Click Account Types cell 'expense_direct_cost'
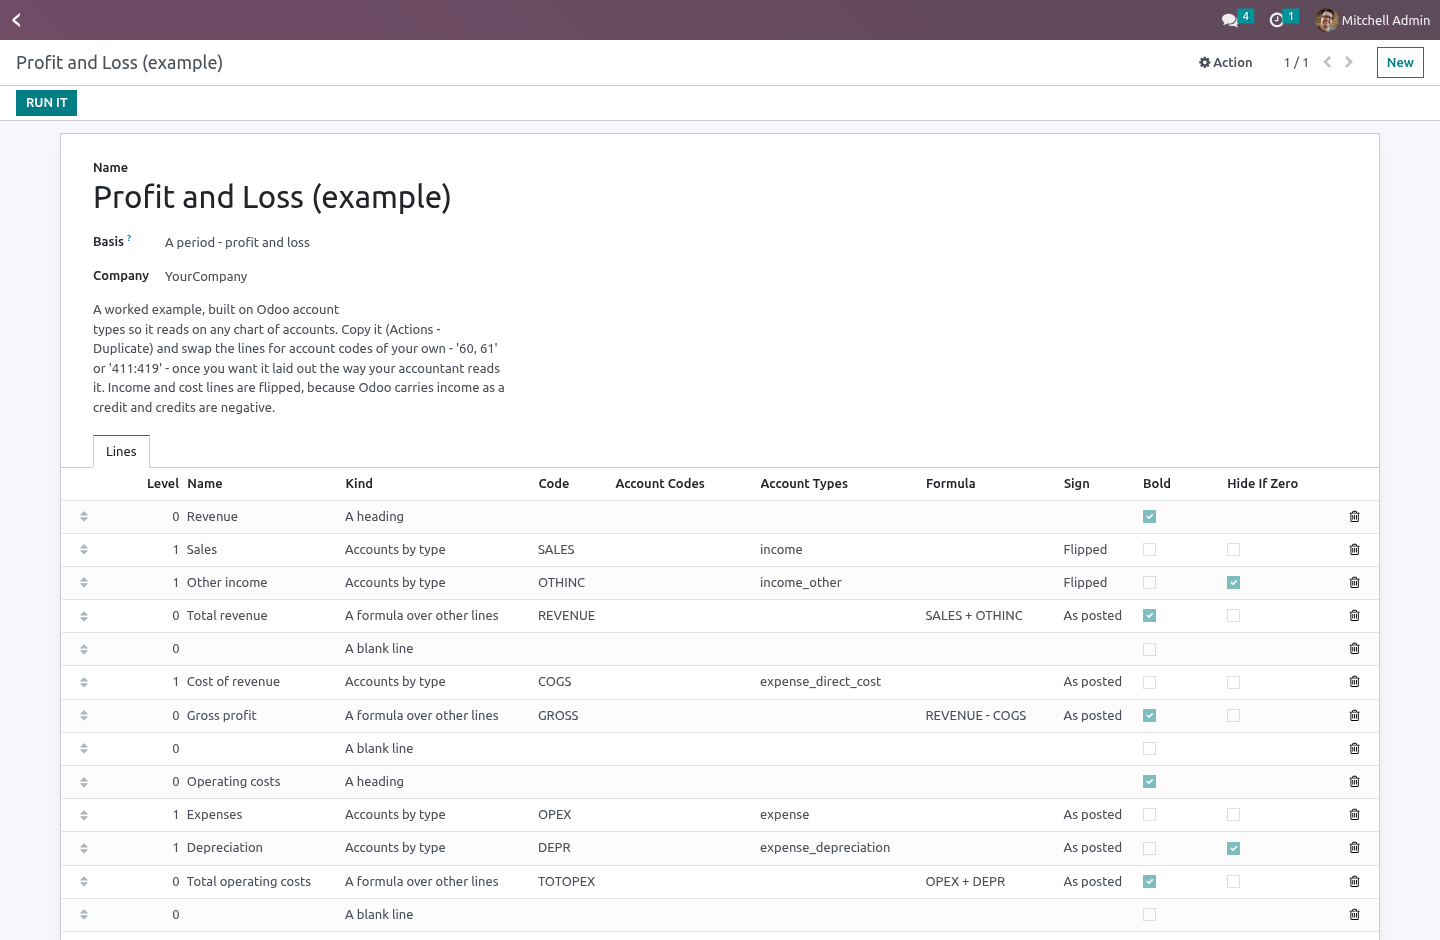Viewport: 1440px width, 940px height. pos(820,682)
